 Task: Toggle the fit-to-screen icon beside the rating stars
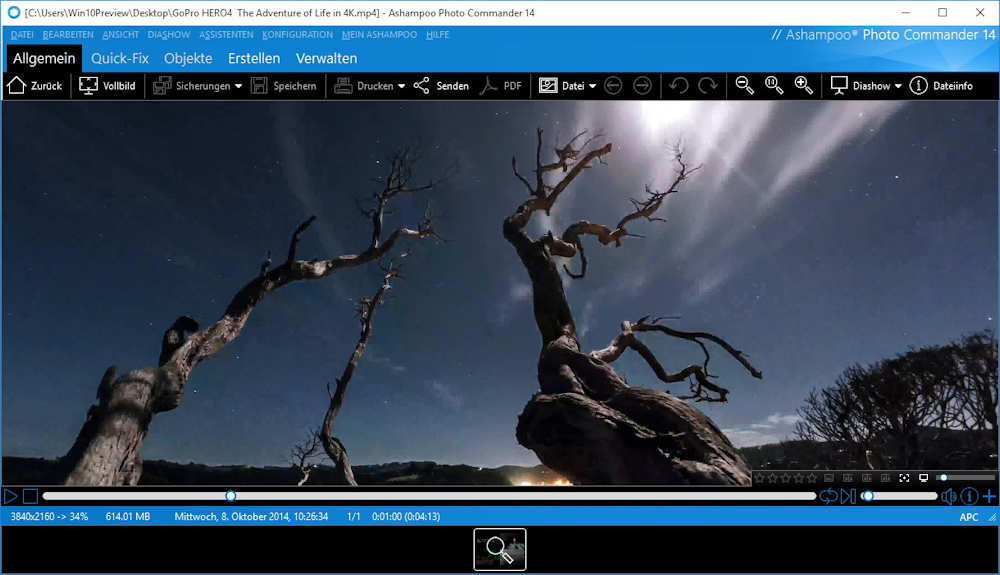[904, 478]
